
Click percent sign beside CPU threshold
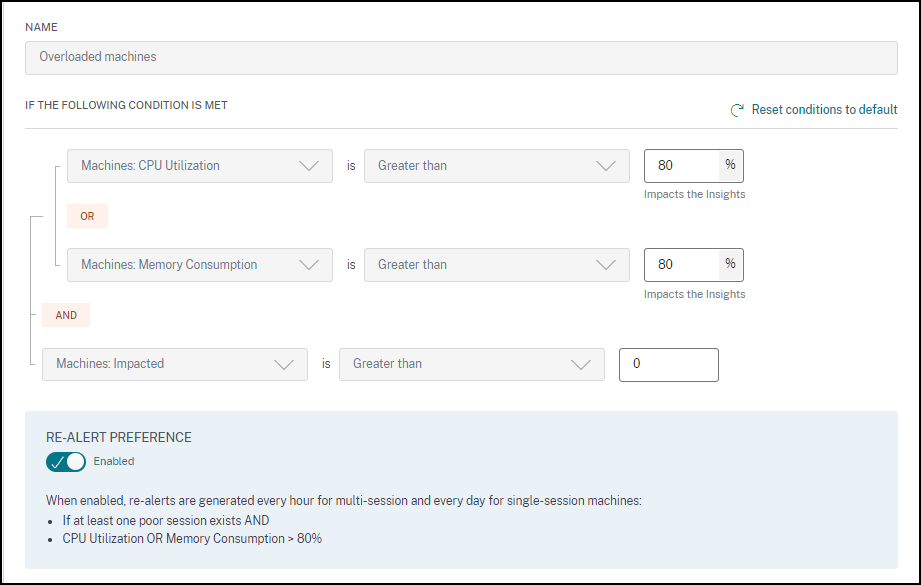(x=730, y=165)
